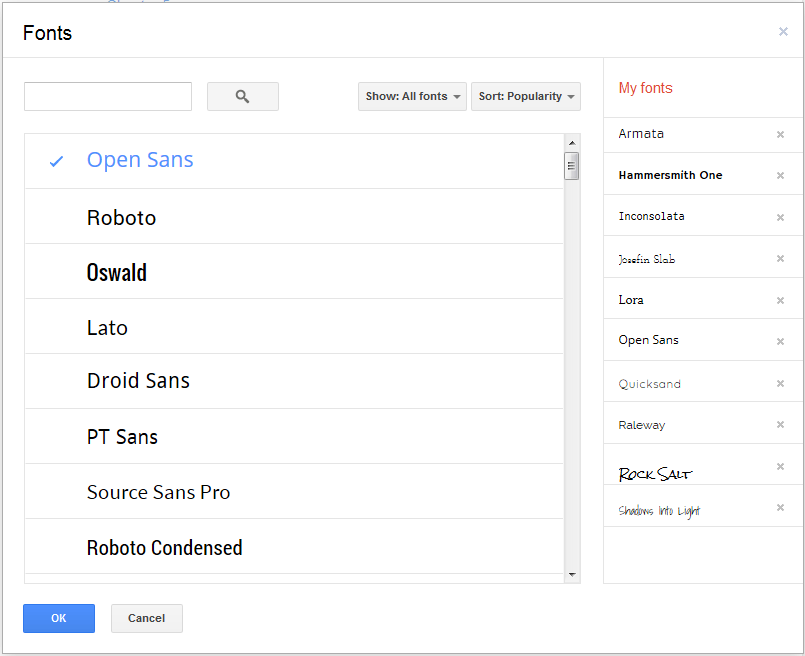
Task: Cancel the Fonts dialog
Action: tap(147, 618)
